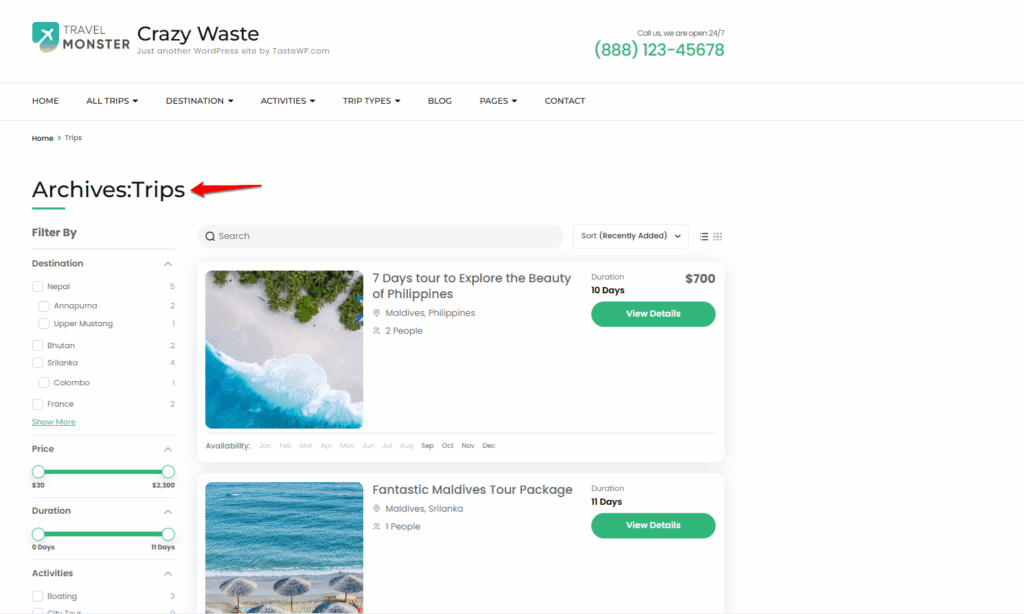The height and width of the screenshot is (614, 1024).
Task: Collapse the Price filter section
Action: click(x=168, y=450)
